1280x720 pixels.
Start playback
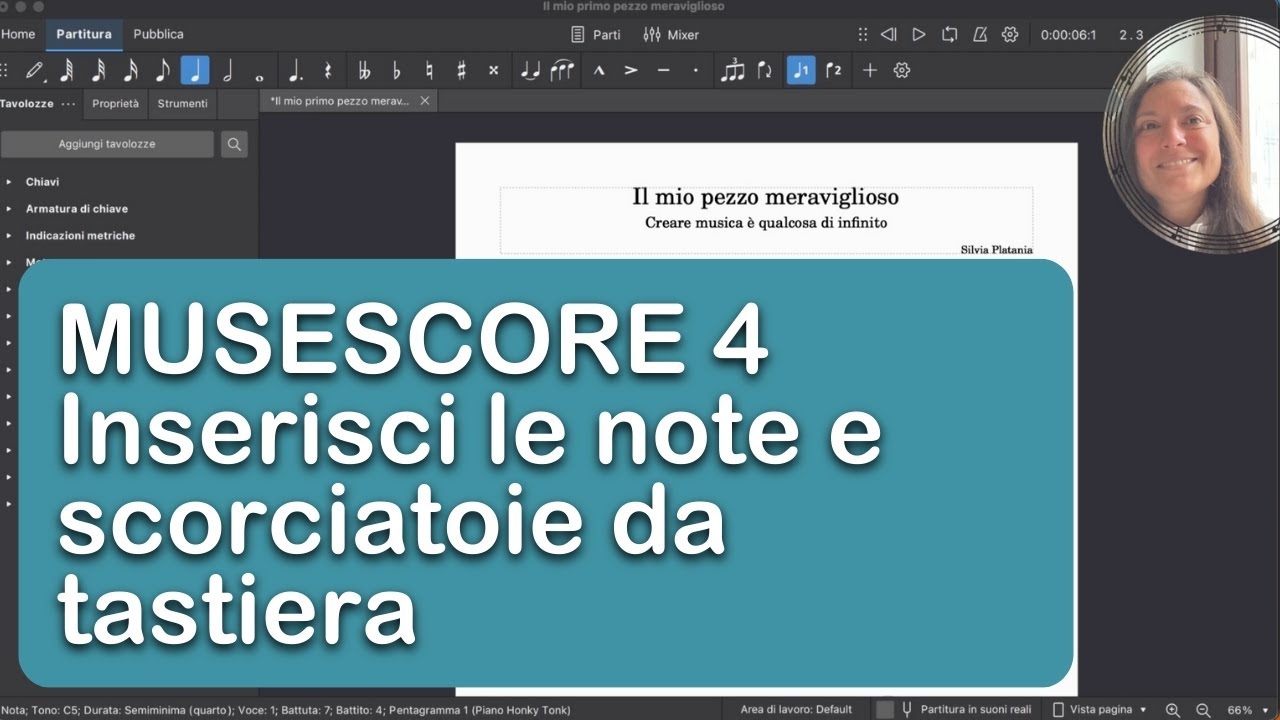point(919,35)
